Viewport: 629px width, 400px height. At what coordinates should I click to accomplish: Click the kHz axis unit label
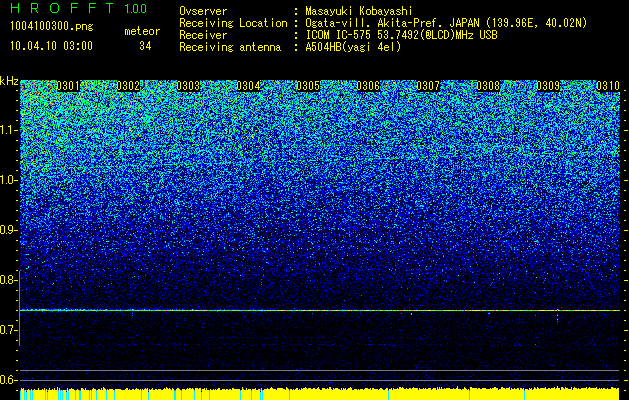pyautogui.click(x=9, y=81)
